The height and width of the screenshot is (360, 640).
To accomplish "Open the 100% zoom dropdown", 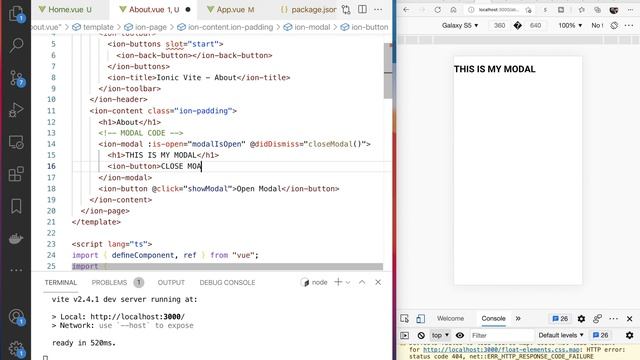I will pyautogui.click(x=570, y=25).
